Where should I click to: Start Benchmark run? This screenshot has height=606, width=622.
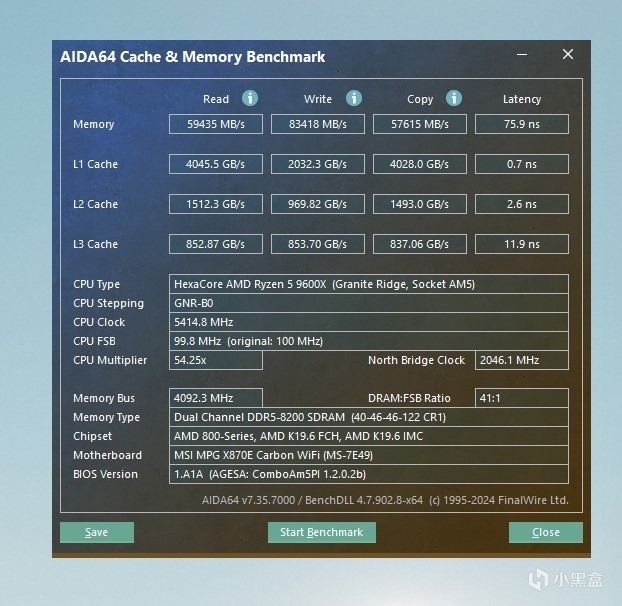(322, 532)
